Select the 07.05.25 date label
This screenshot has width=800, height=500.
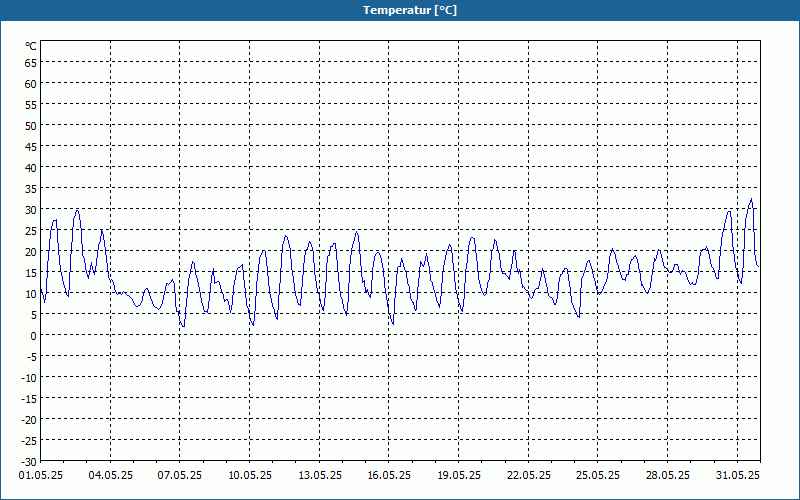pyautogui.click(x=180, y=475)
